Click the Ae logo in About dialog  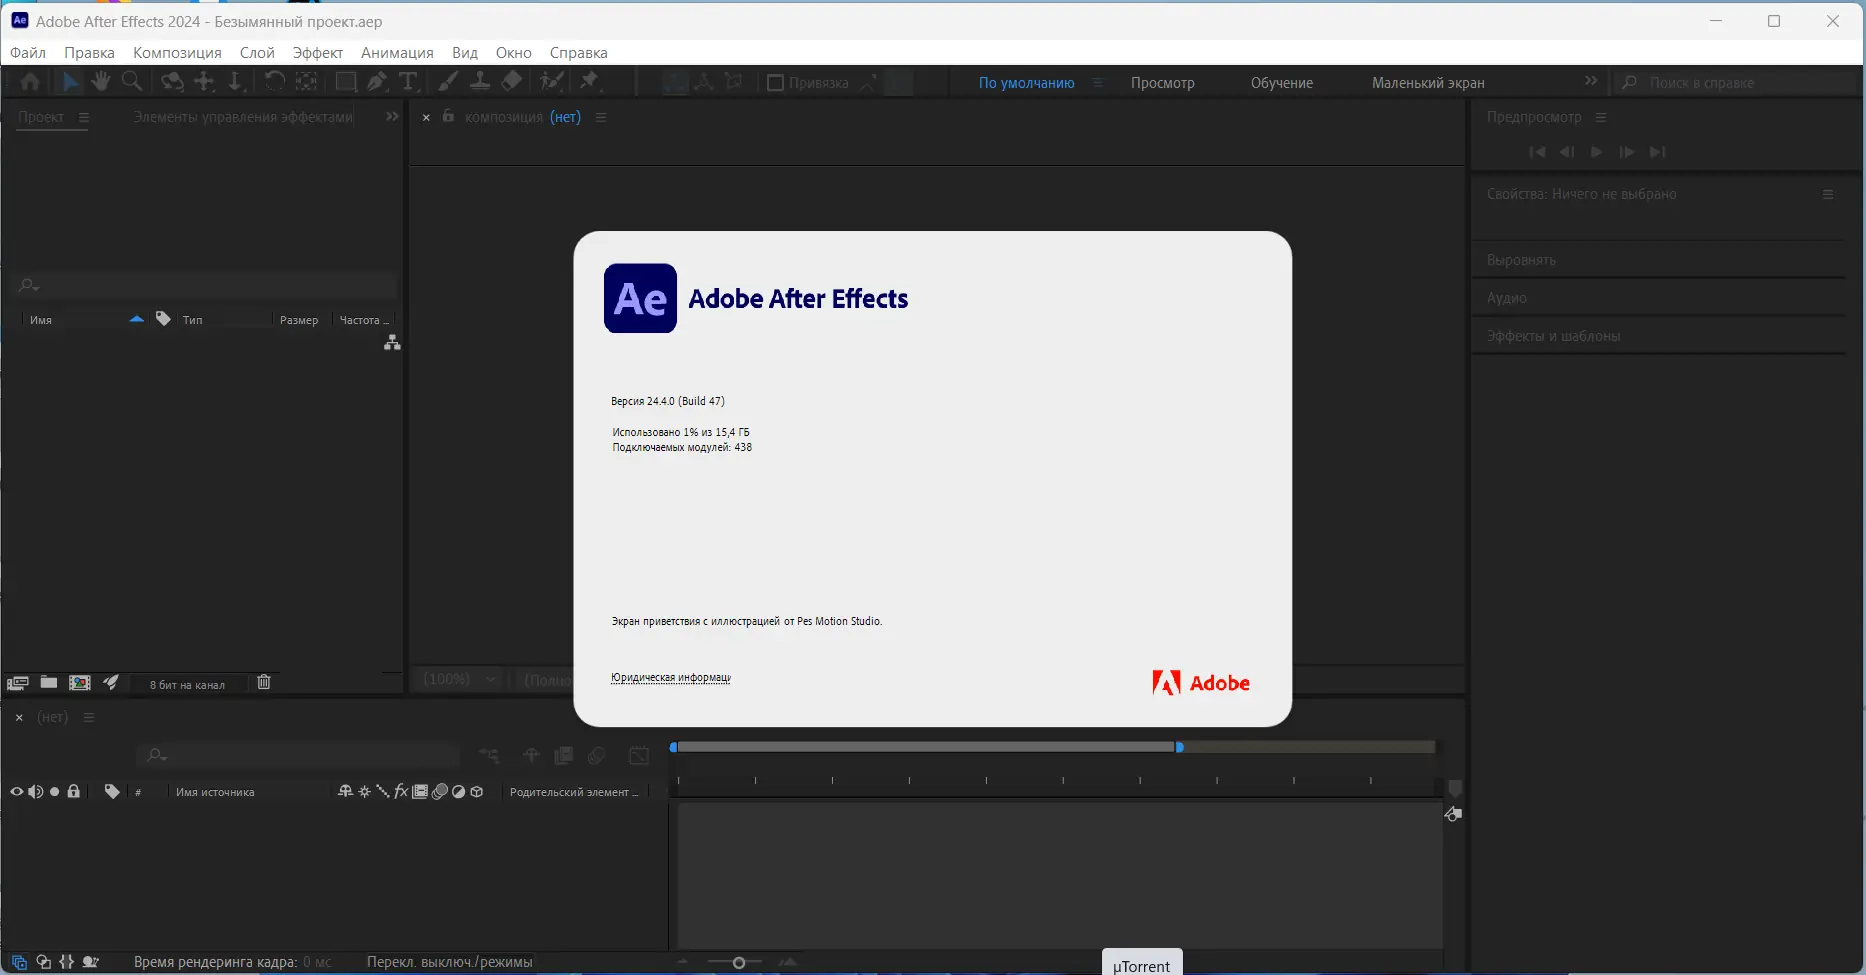tap(640, 298)
